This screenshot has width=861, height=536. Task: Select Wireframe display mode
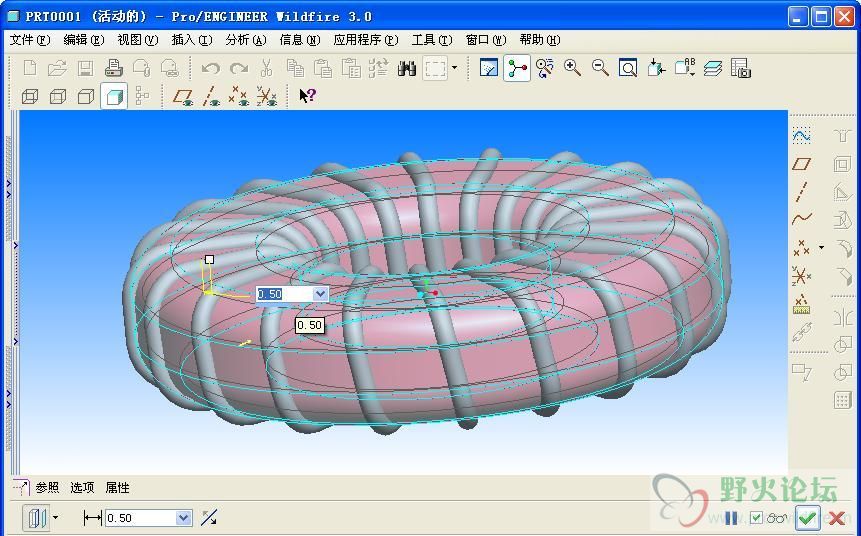point(30,97)
